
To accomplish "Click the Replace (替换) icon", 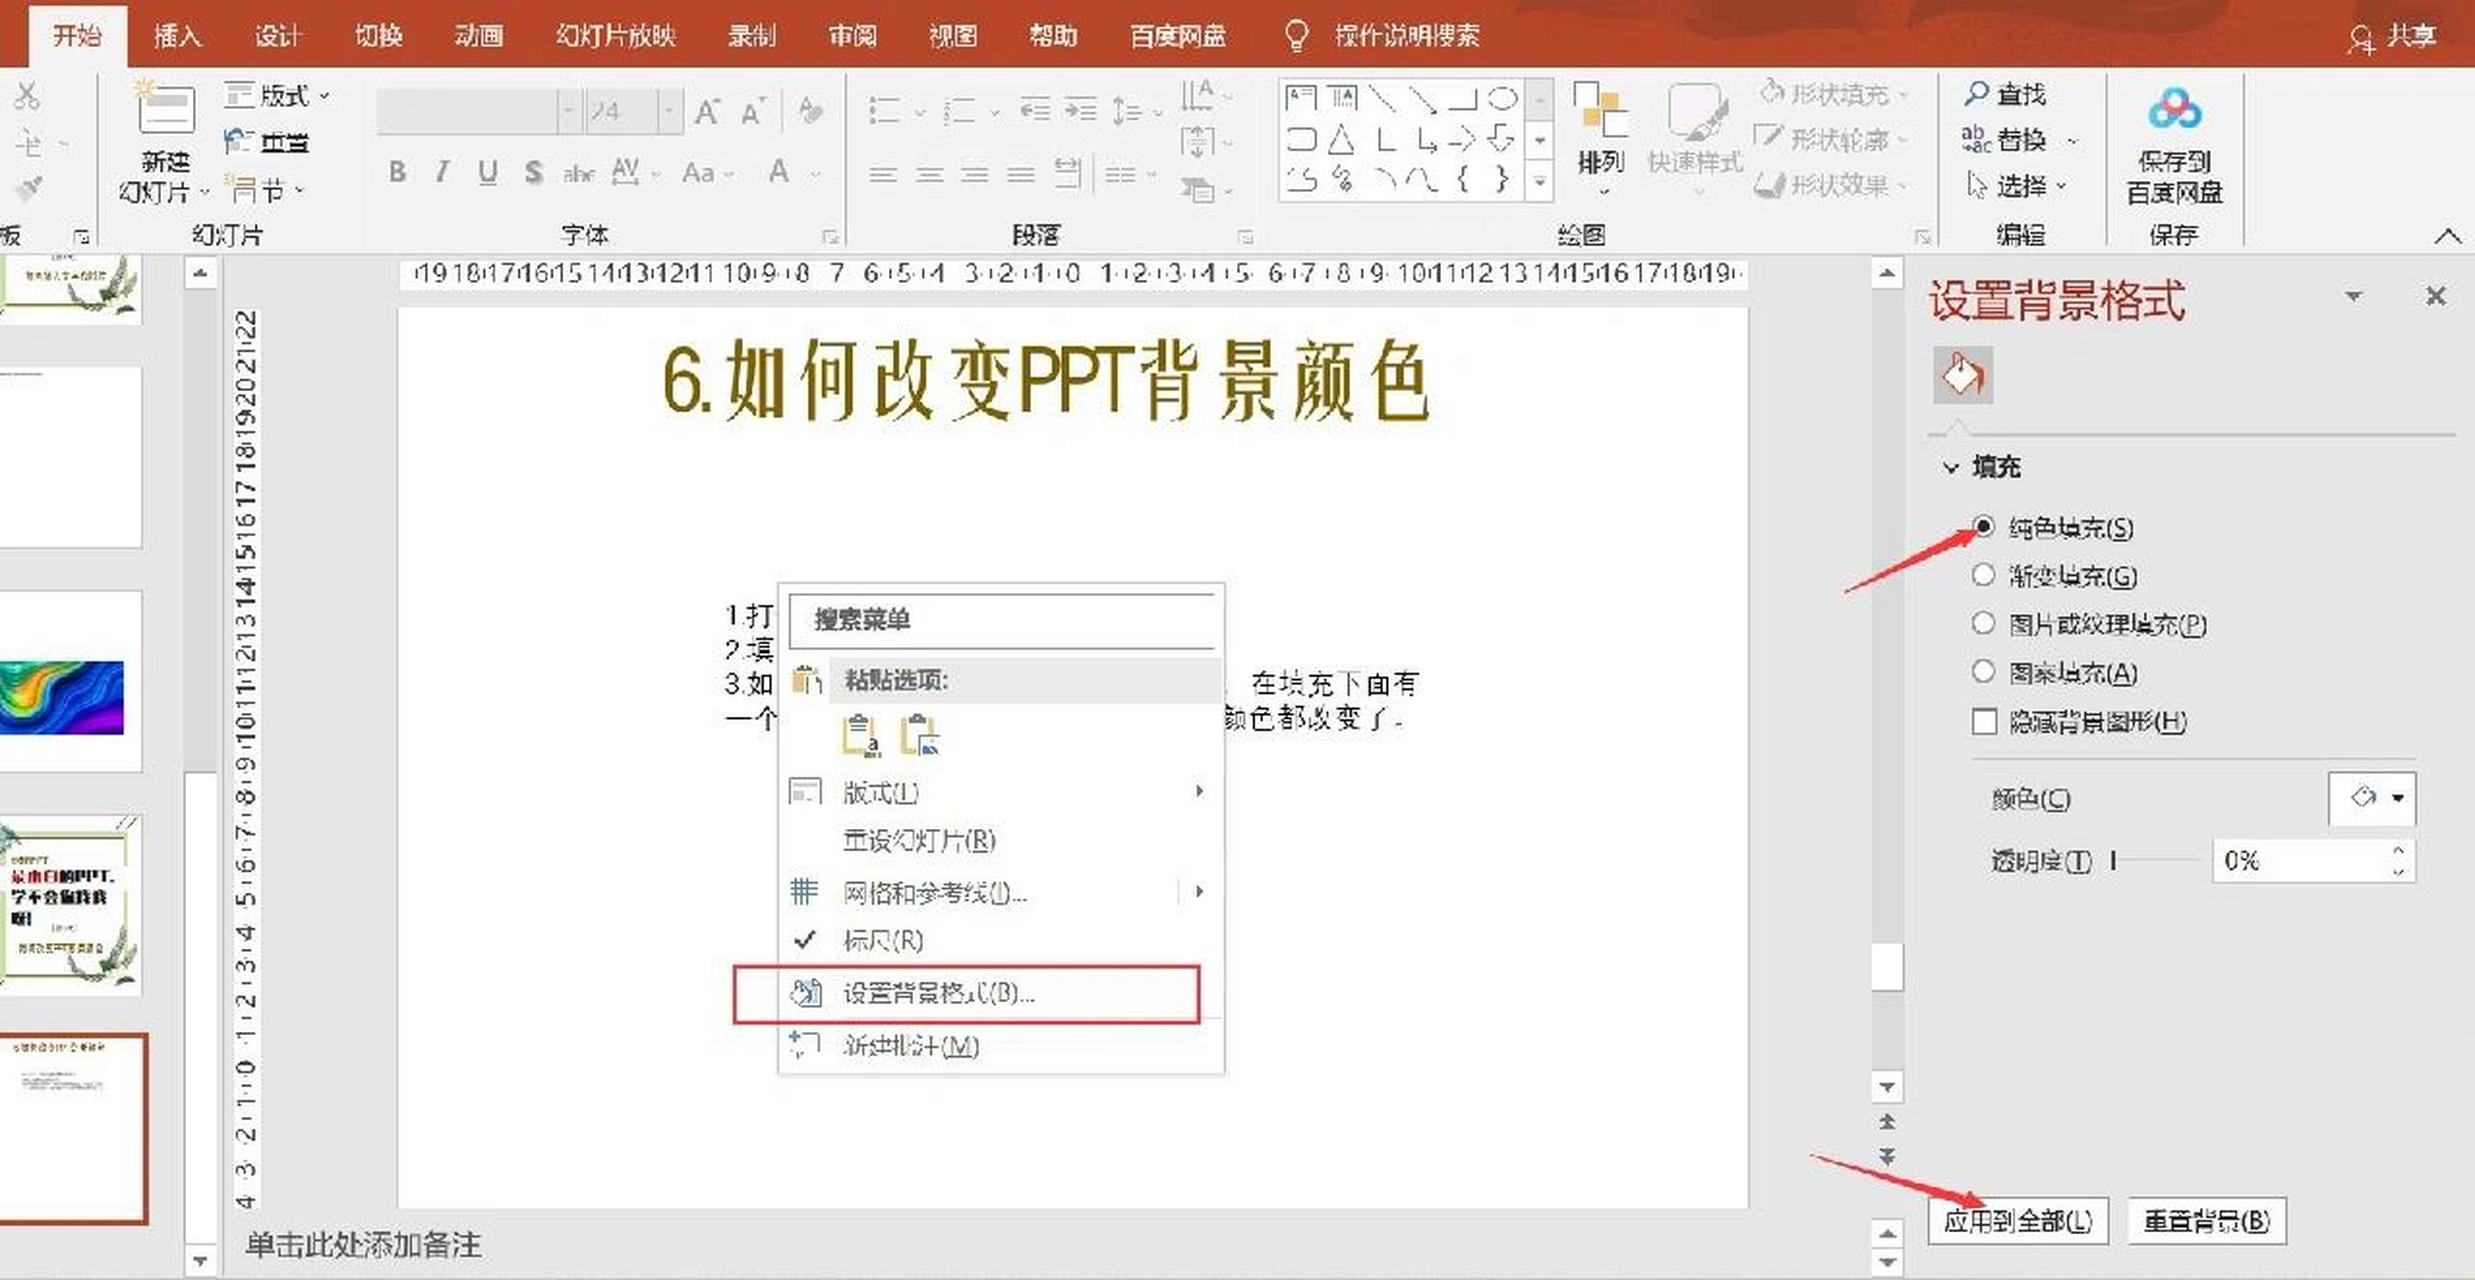I will 1976,139.
